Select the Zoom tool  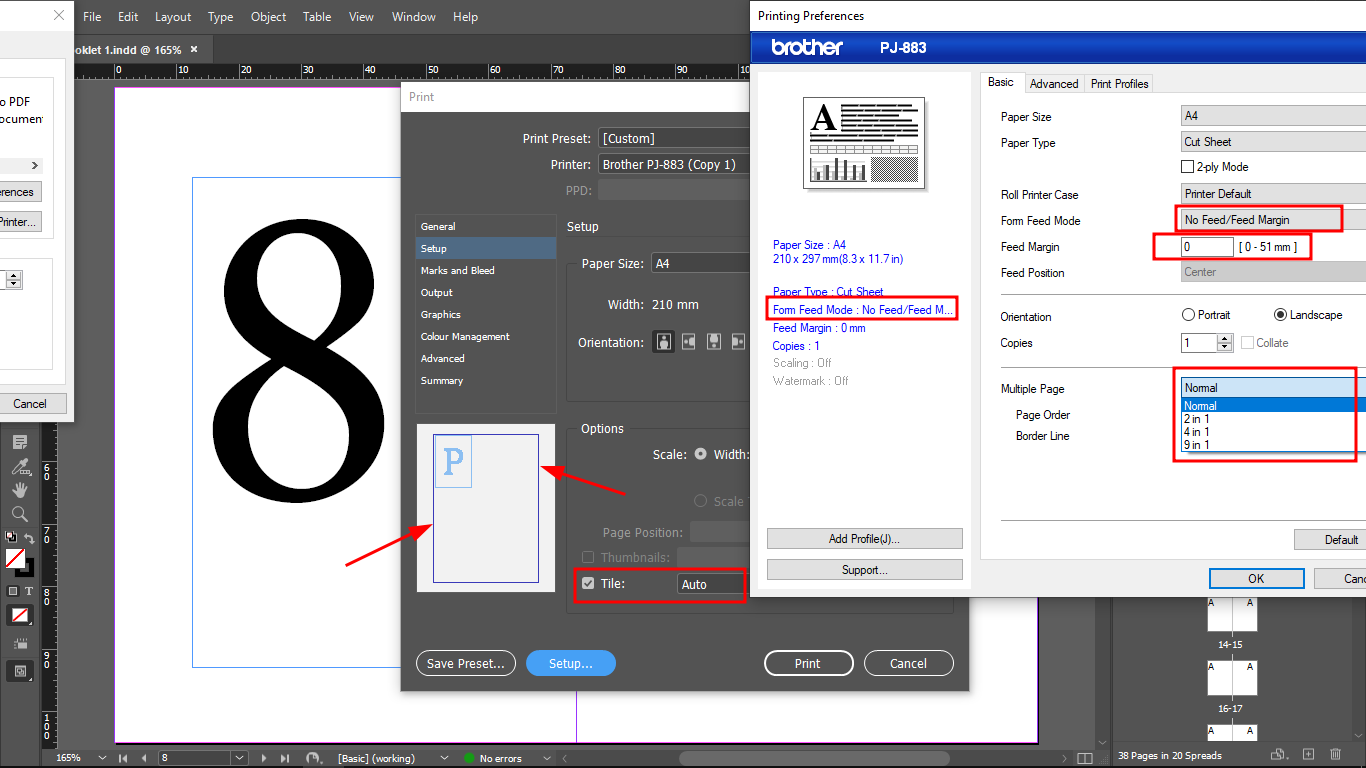20,513
